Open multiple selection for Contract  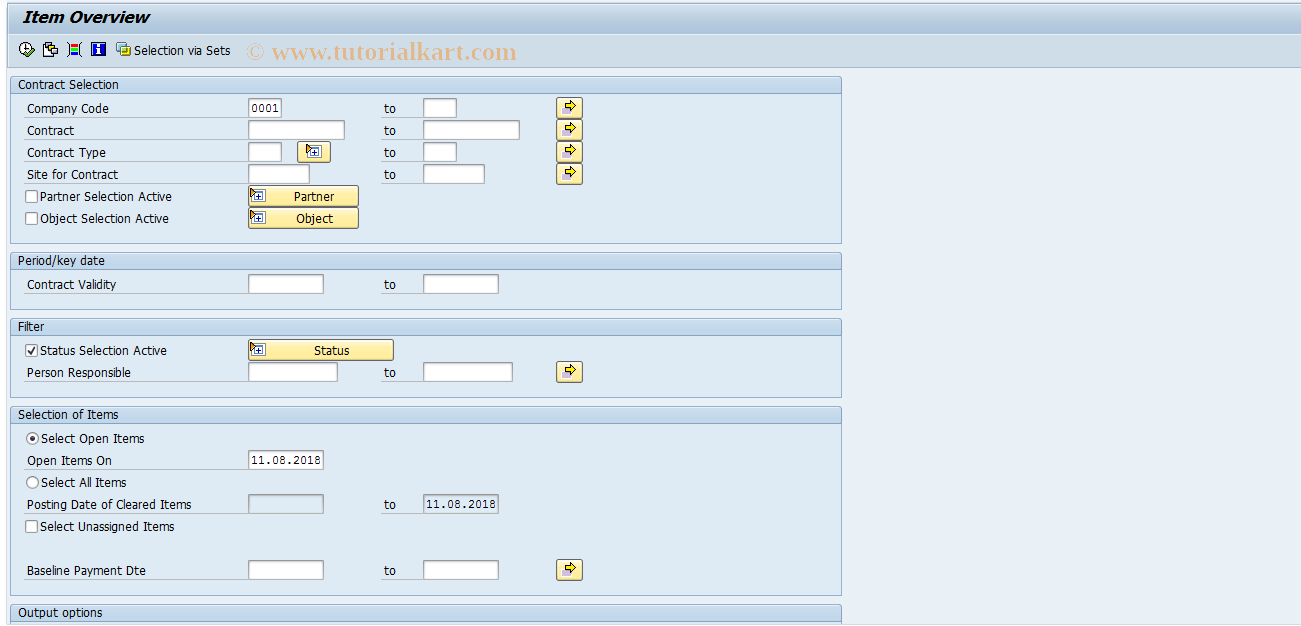569,129
